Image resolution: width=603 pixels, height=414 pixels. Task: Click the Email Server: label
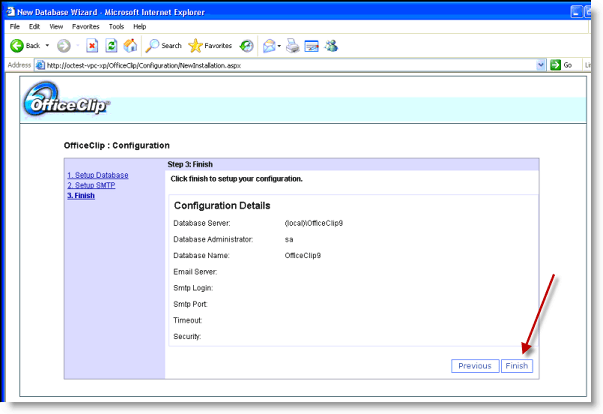click(195, 272)
